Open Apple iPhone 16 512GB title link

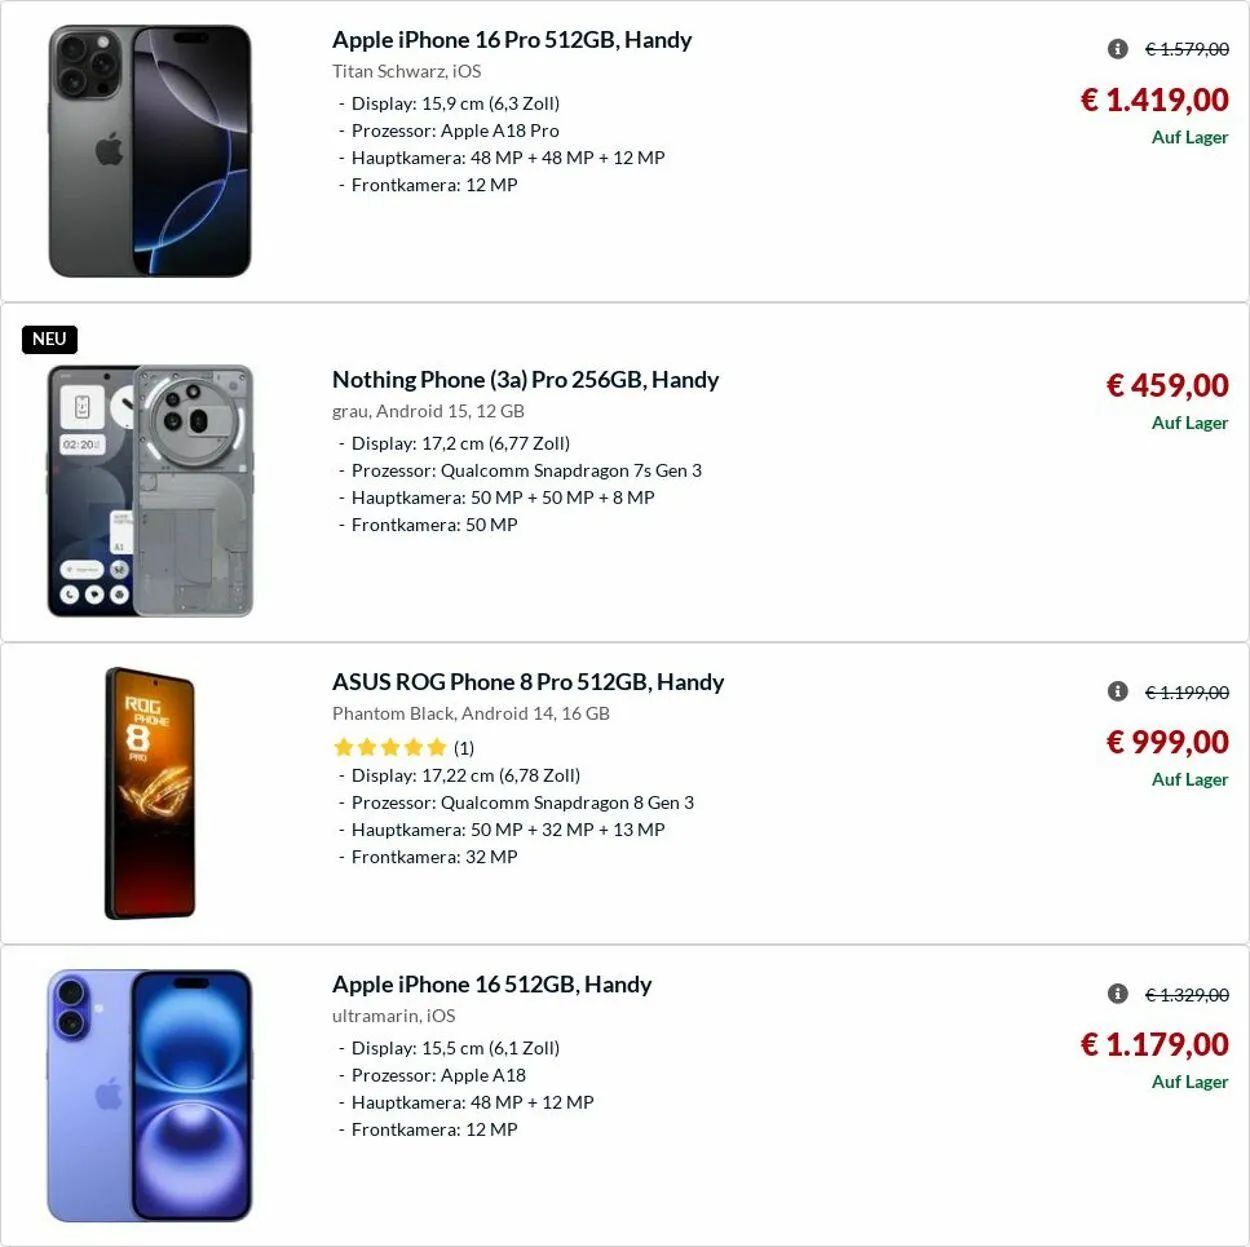point(491,985)
